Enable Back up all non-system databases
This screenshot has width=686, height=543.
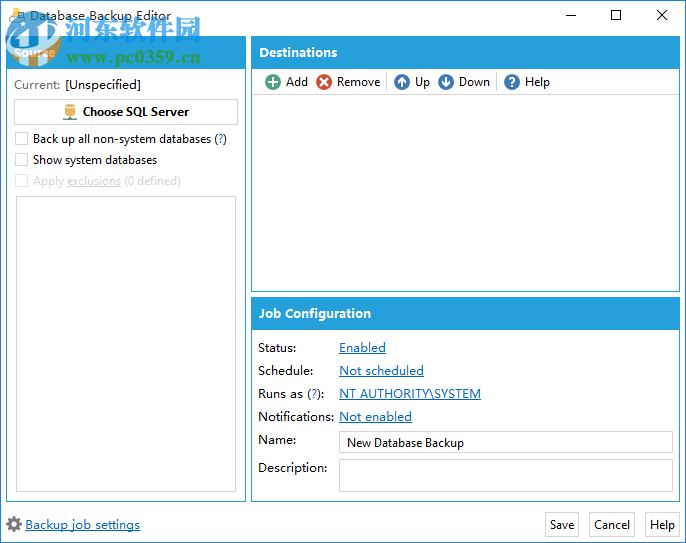[x=21, y=139]
